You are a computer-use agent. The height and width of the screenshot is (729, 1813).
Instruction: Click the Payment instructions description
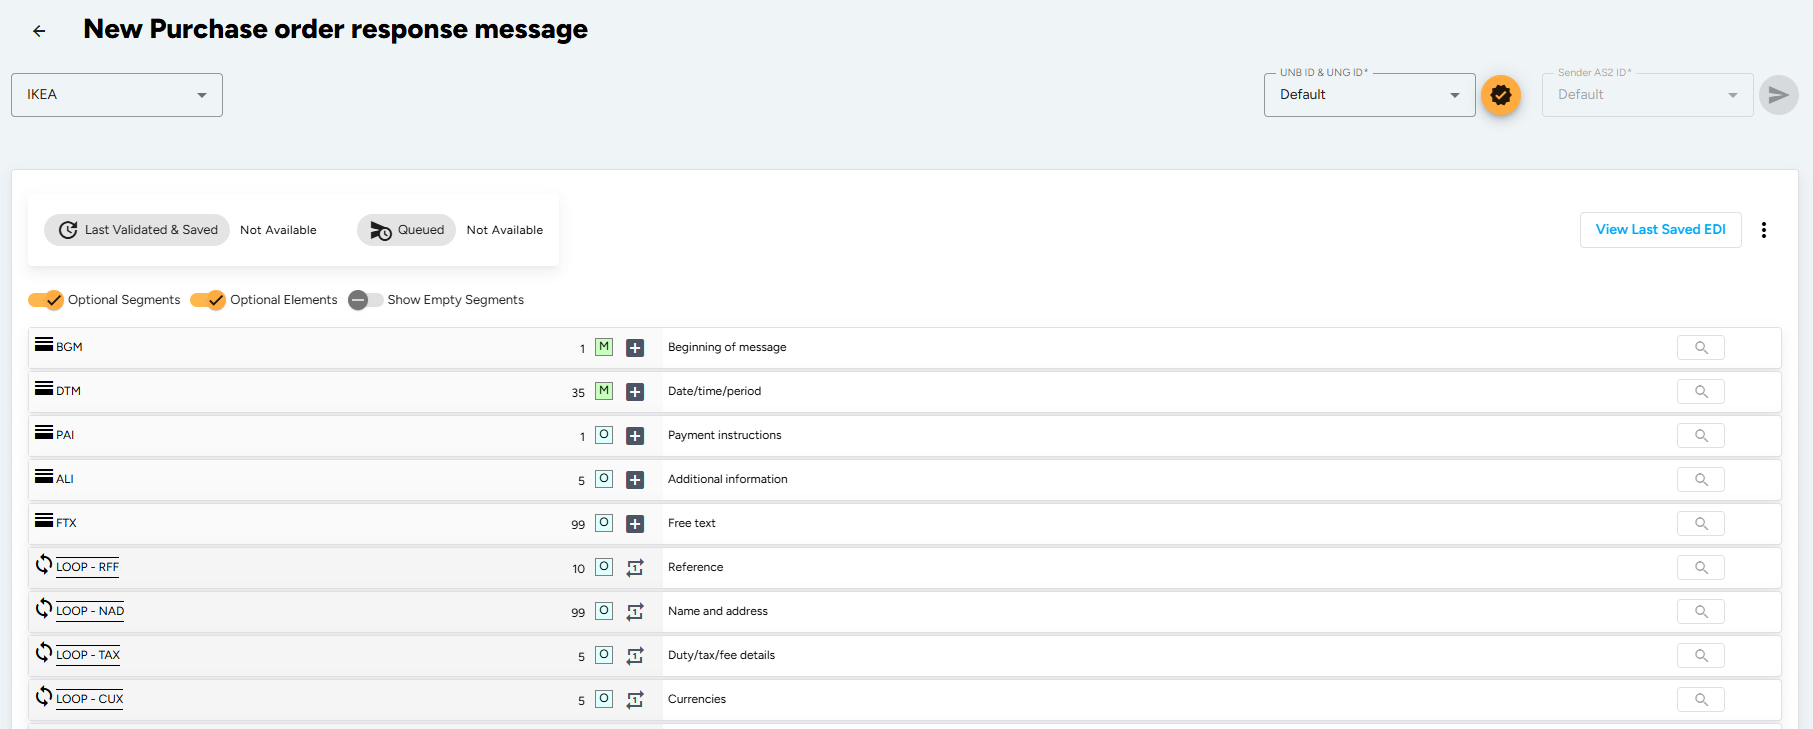tap(725, 435)
